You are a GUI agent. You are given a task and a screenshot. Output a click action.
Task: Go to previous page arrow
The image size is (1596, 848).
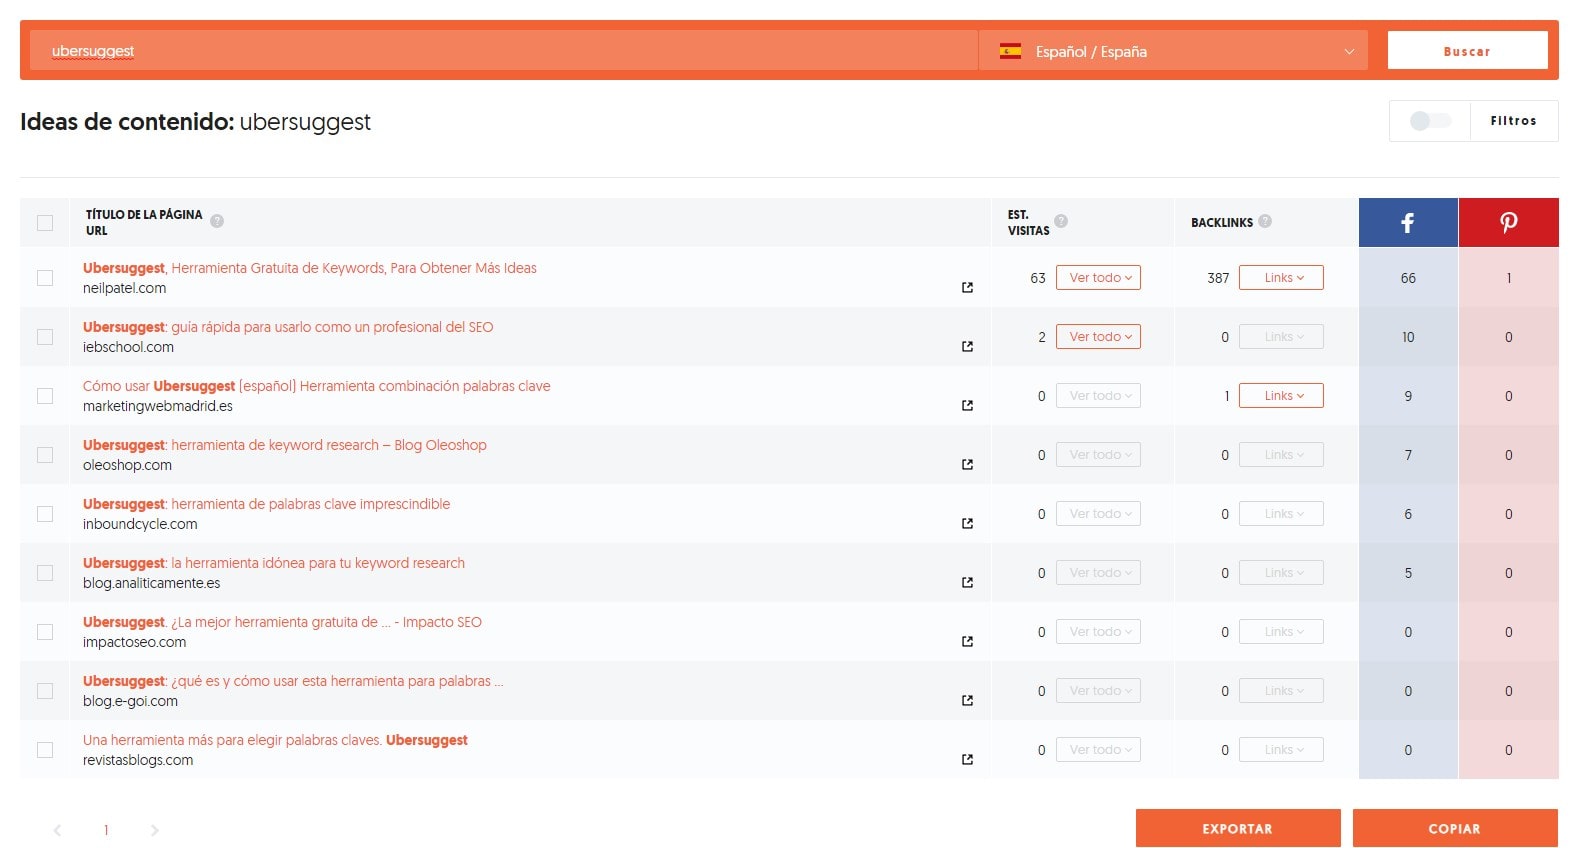pyautogui.click(x=57, y=830)
